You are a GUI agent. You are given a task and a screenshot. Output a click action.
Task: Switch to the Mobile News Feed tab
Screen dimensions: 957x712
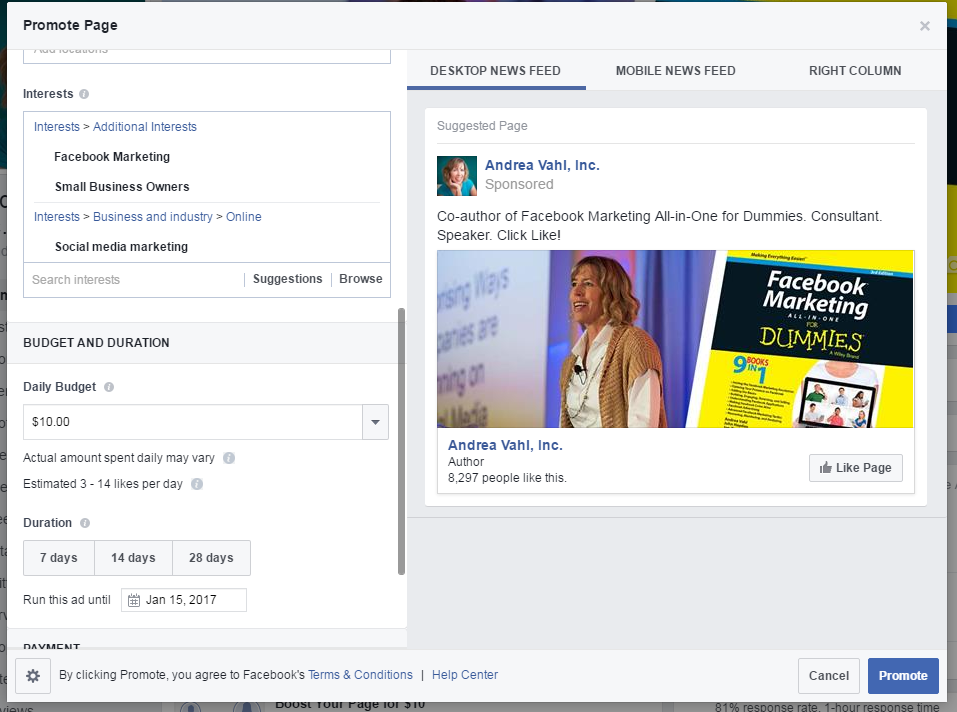676,71
